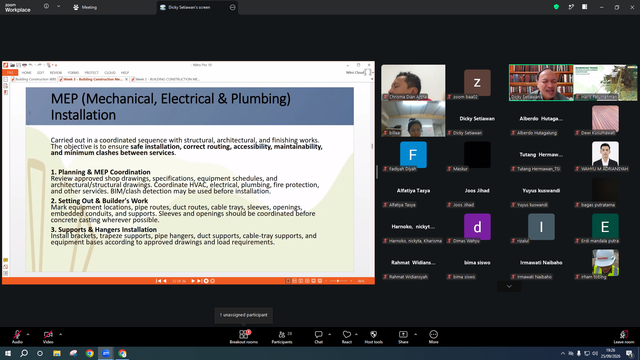Open File Explorer from taskbar
This screenshot has height=360, width=640.
pos(57,353)
